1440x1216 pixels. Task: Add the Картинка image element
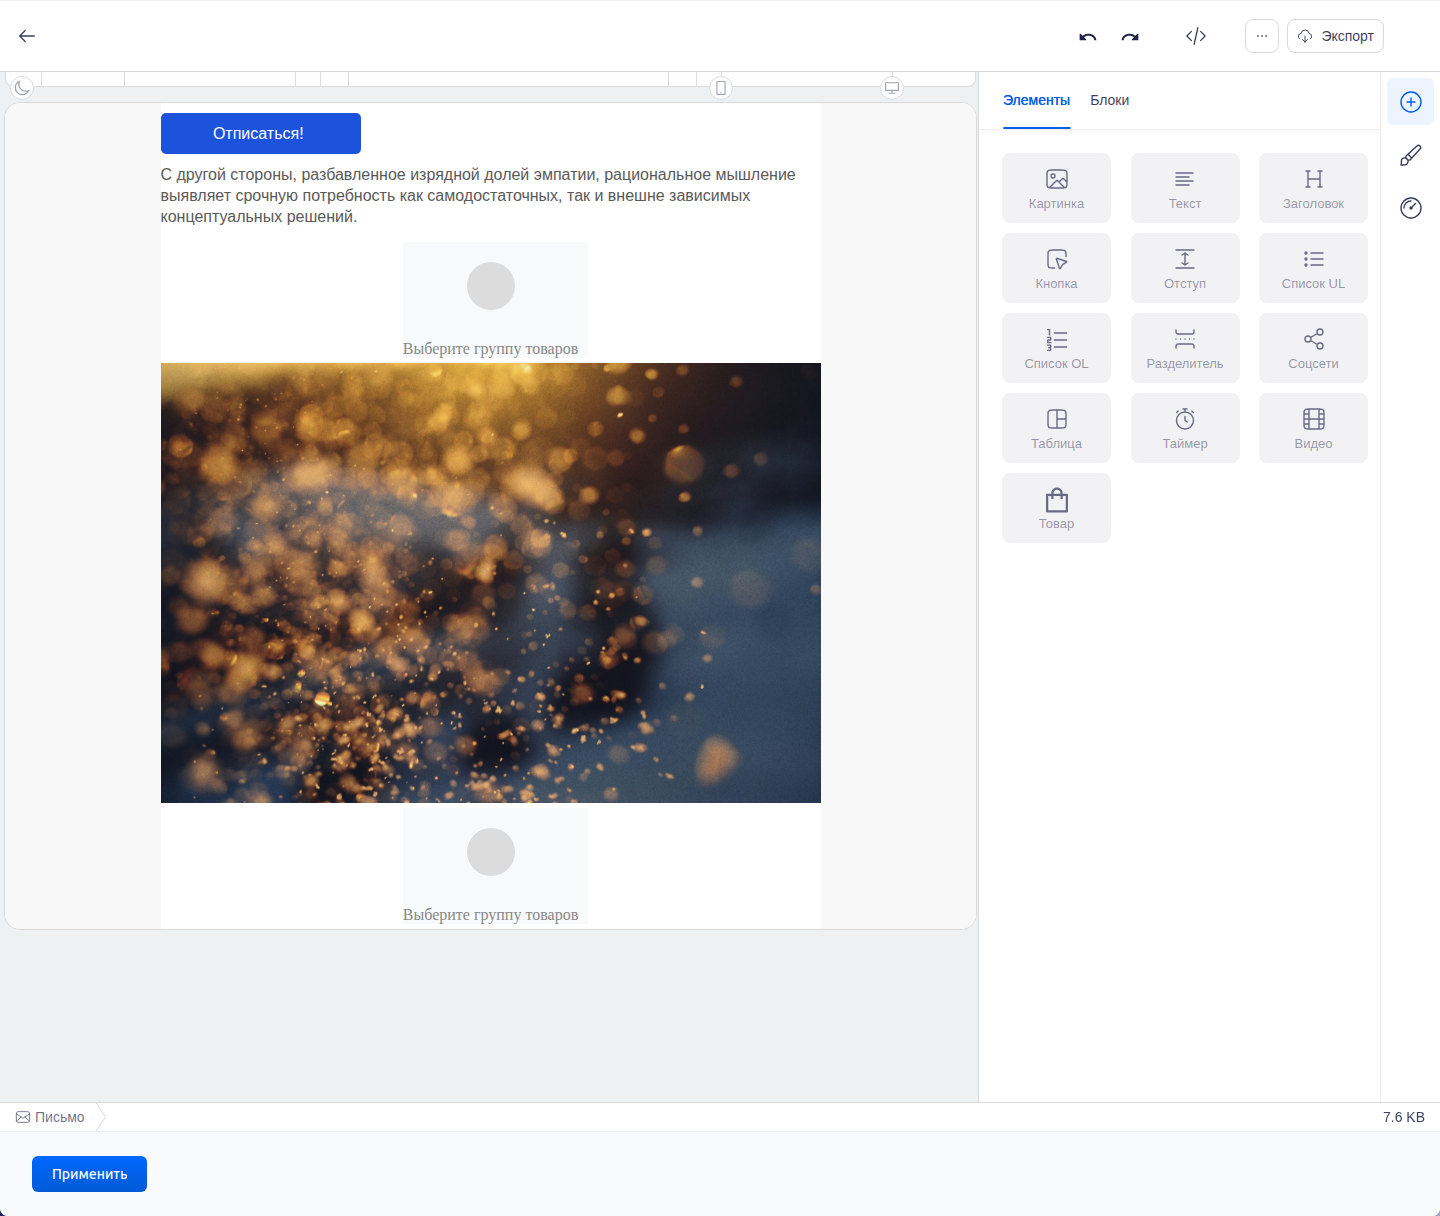click(x=1056, y=188)
